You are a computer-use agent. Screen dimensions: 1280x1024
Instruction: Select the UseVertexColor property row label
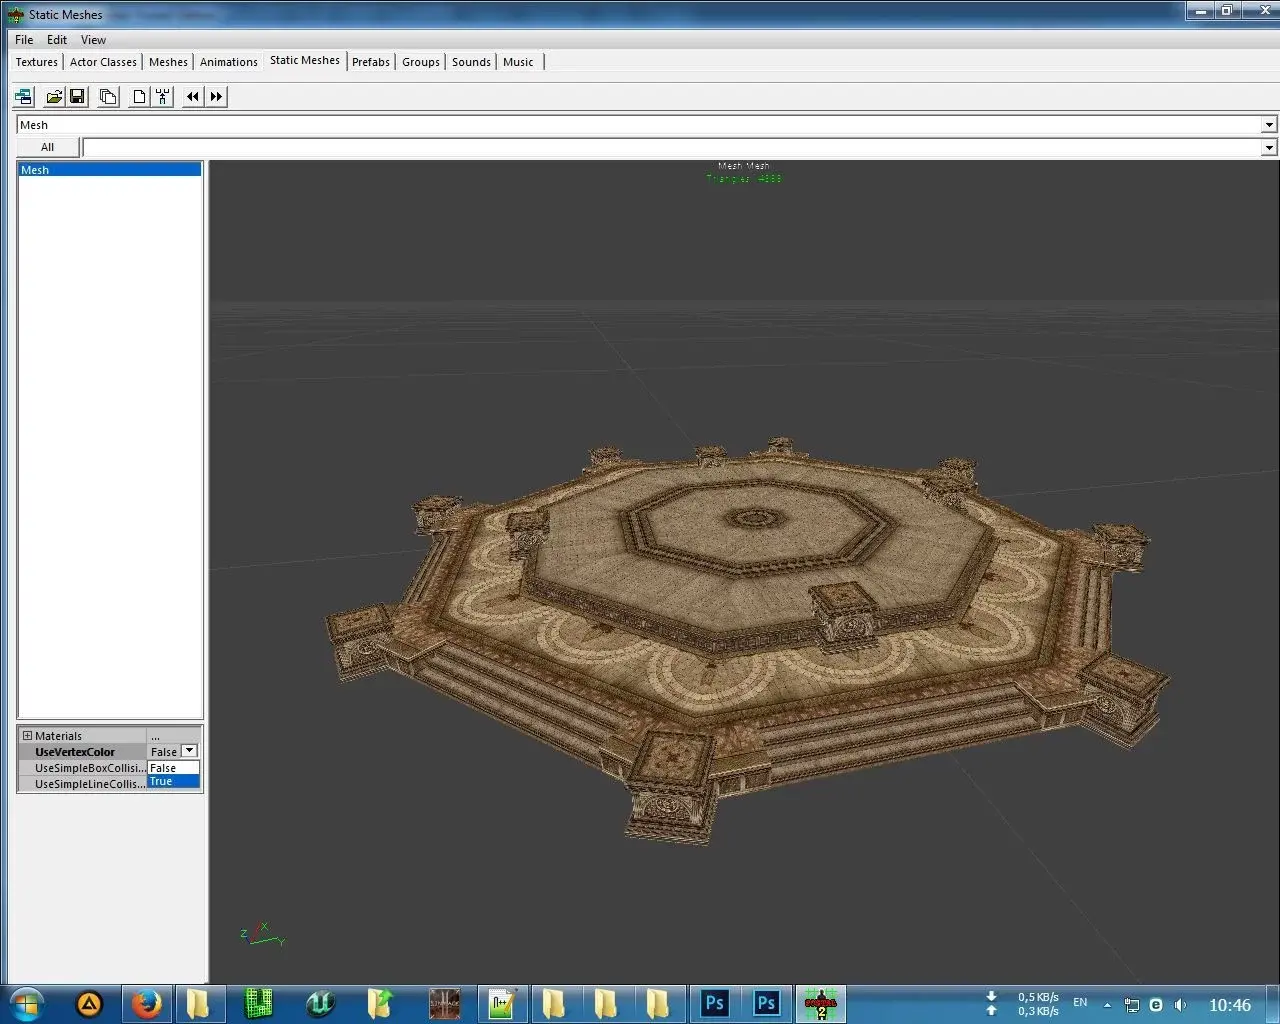pos(75,752)
